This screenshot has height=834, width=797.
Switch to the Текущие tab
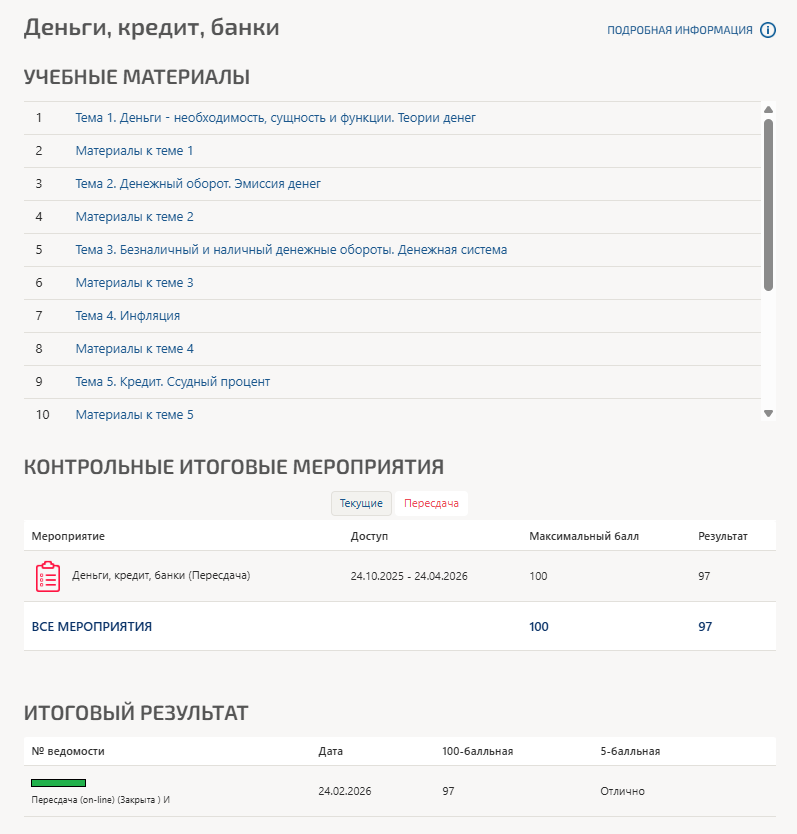(361, 504)
